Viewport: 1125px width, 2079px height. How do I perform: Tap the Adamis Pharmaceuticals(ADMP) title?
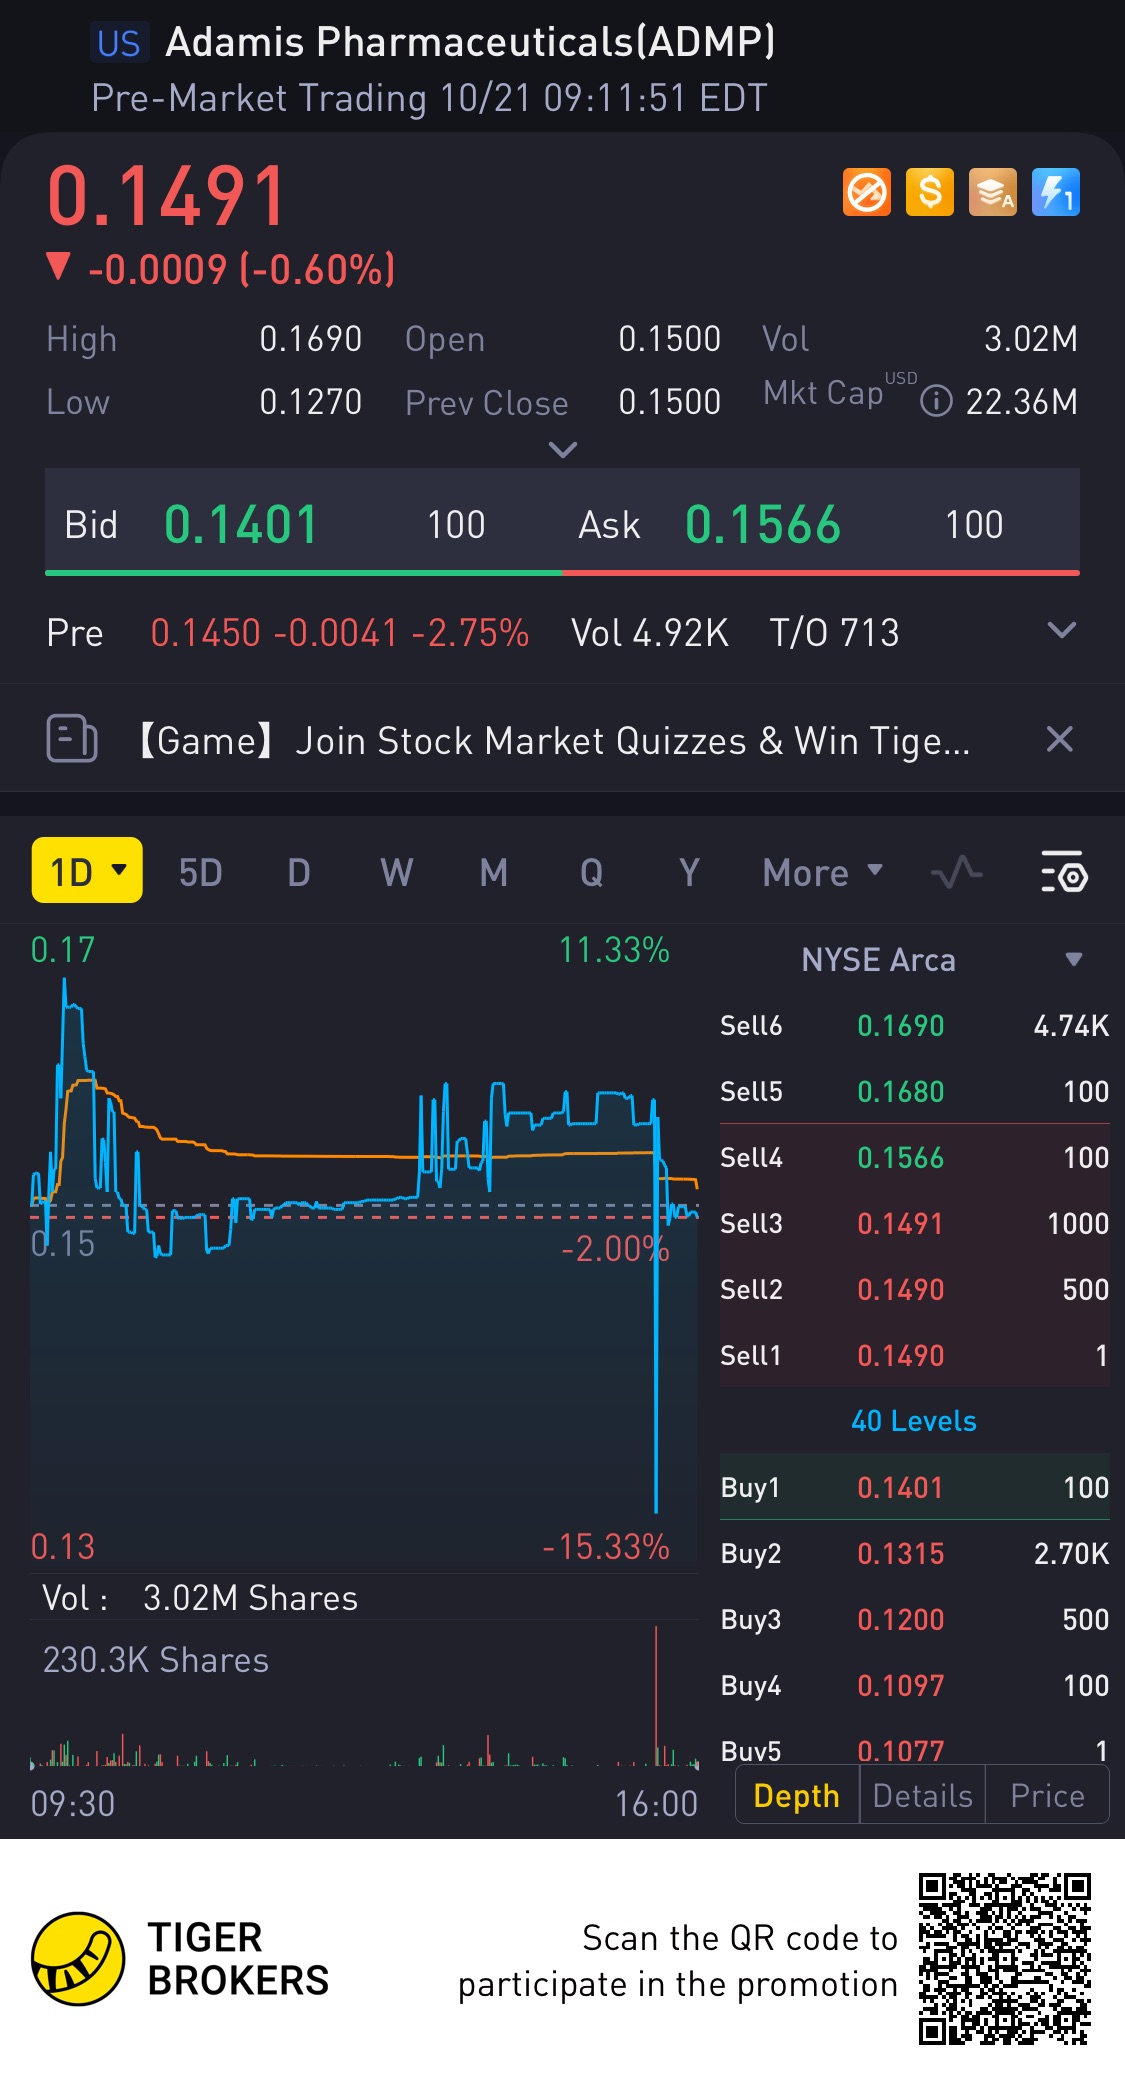click(470, 42)
